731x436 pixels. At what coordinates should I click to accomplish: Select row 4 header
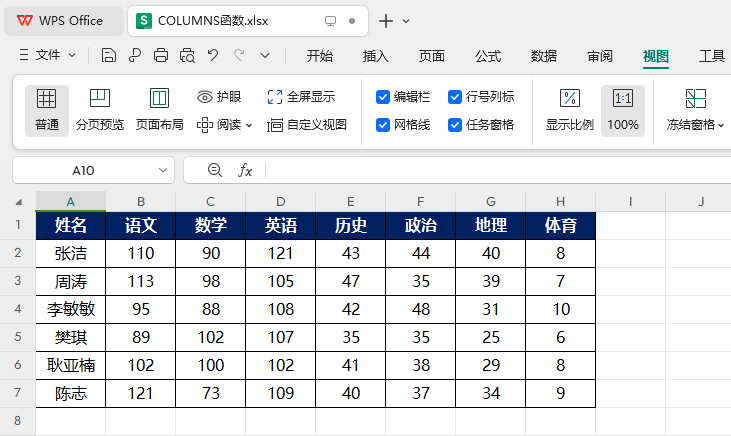pyautogui.click(x=18, y=309)
